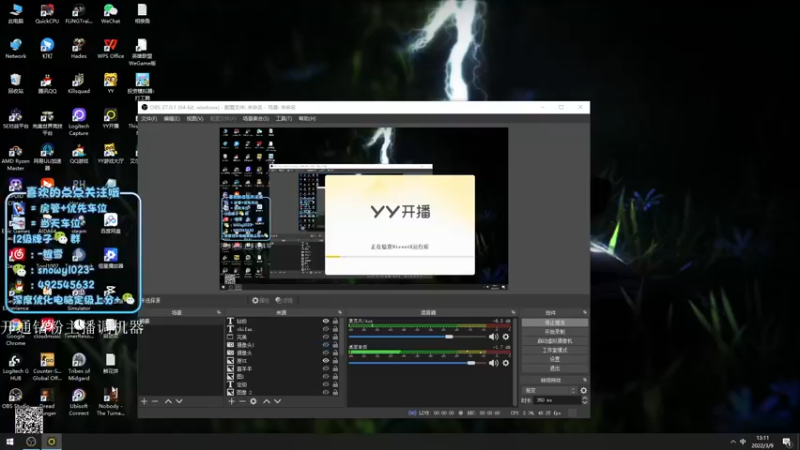Open the taskbar clock and date
The height and width of the screenshot is (450, 800).
762,442
